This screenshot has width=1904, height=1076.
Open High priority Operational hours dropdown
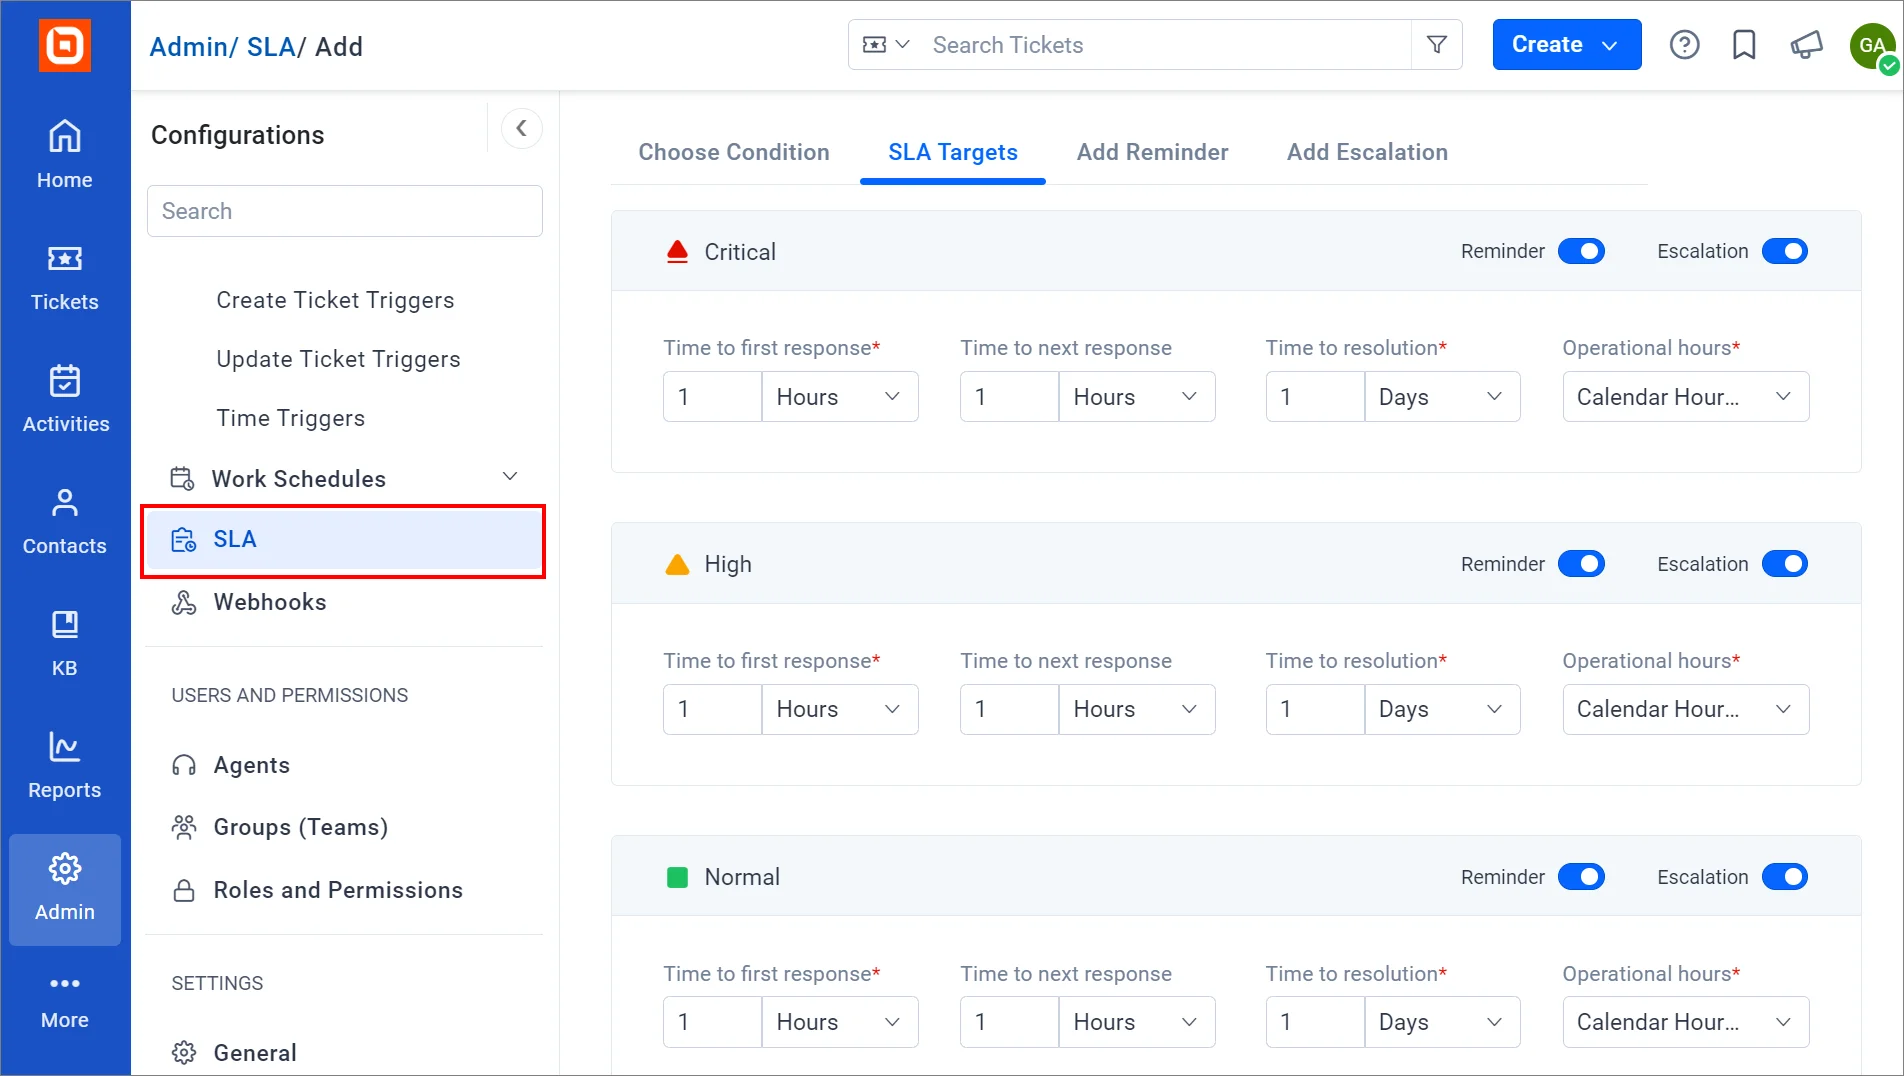click(1685, 709)
